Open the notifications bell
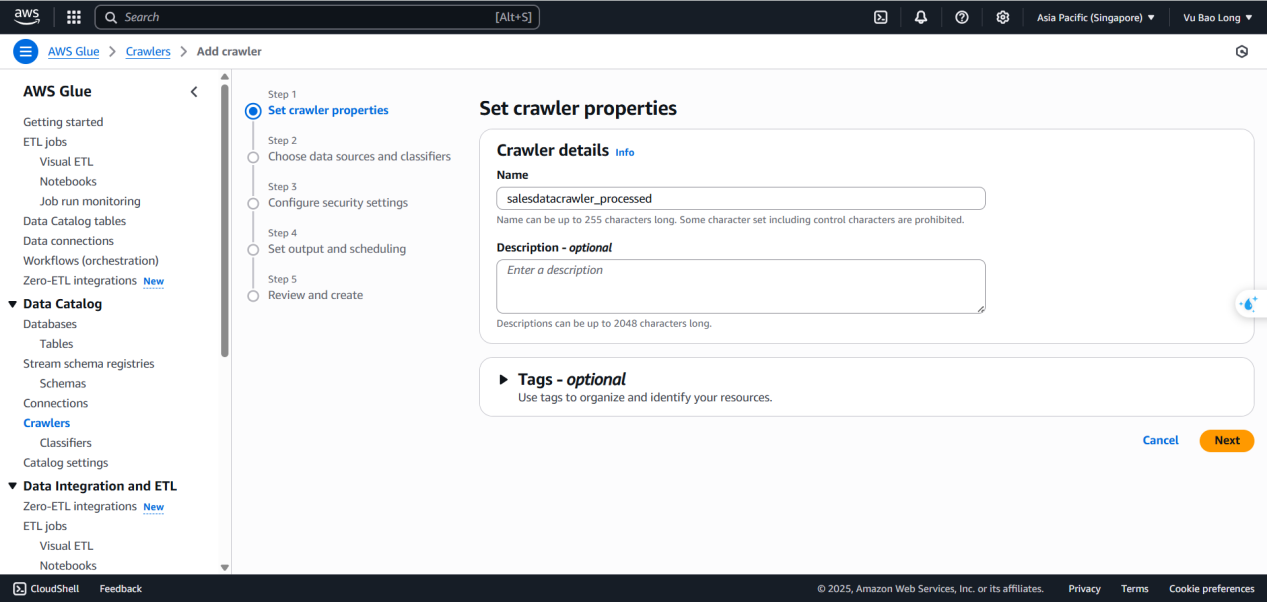1267x602 pixels. 921,17
